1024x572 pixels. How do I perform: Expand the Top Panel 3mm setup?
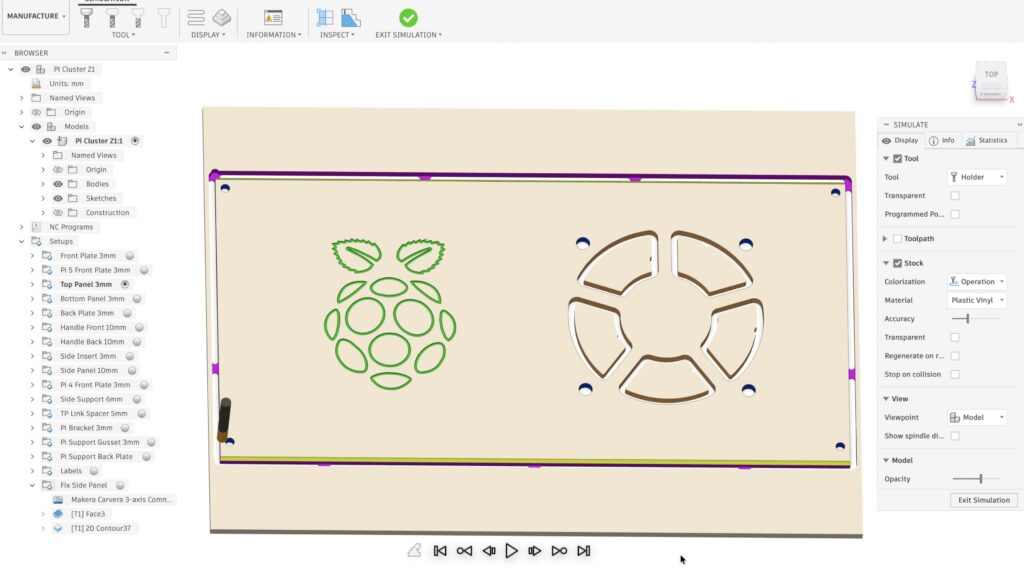click(x=32, y=284)
